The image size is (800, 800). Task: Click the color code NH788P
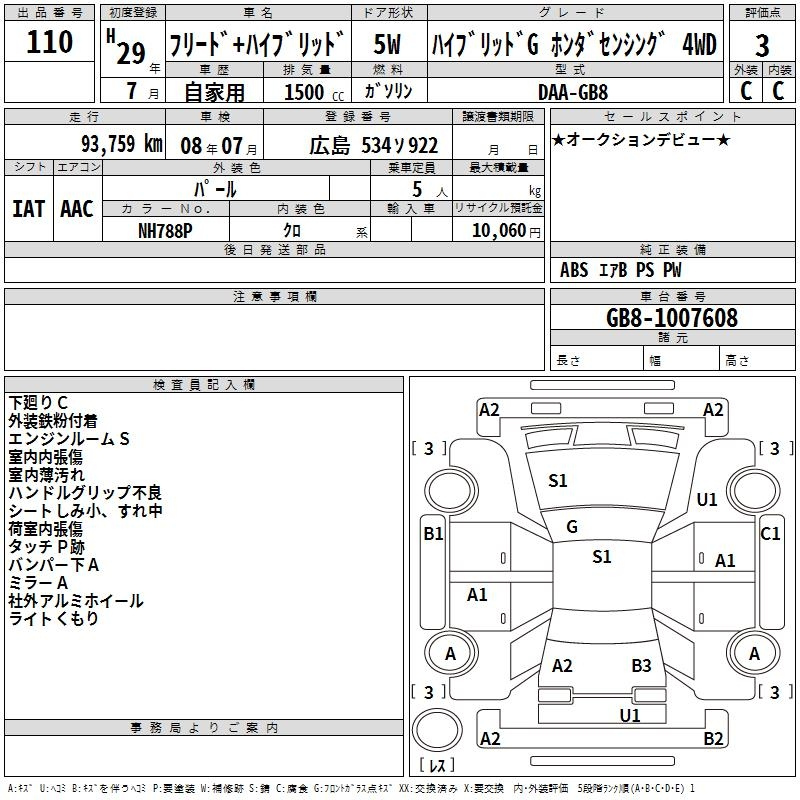(165, 230)
